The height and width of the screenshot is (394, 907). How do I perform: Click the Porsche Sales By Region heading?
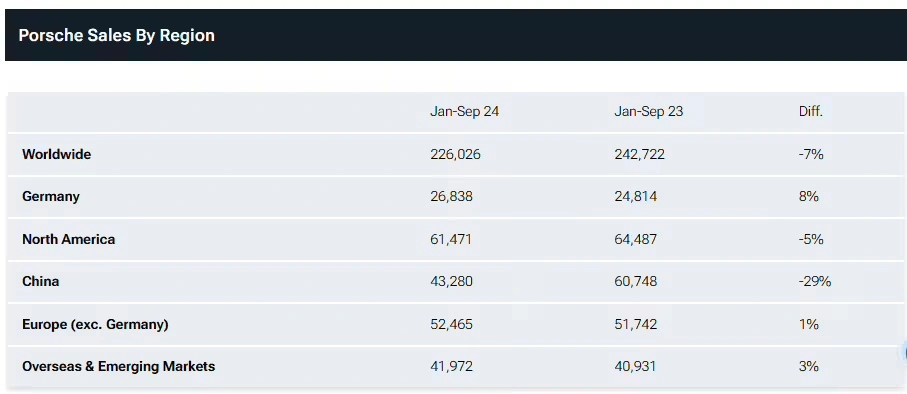click(x=116, y=35)
